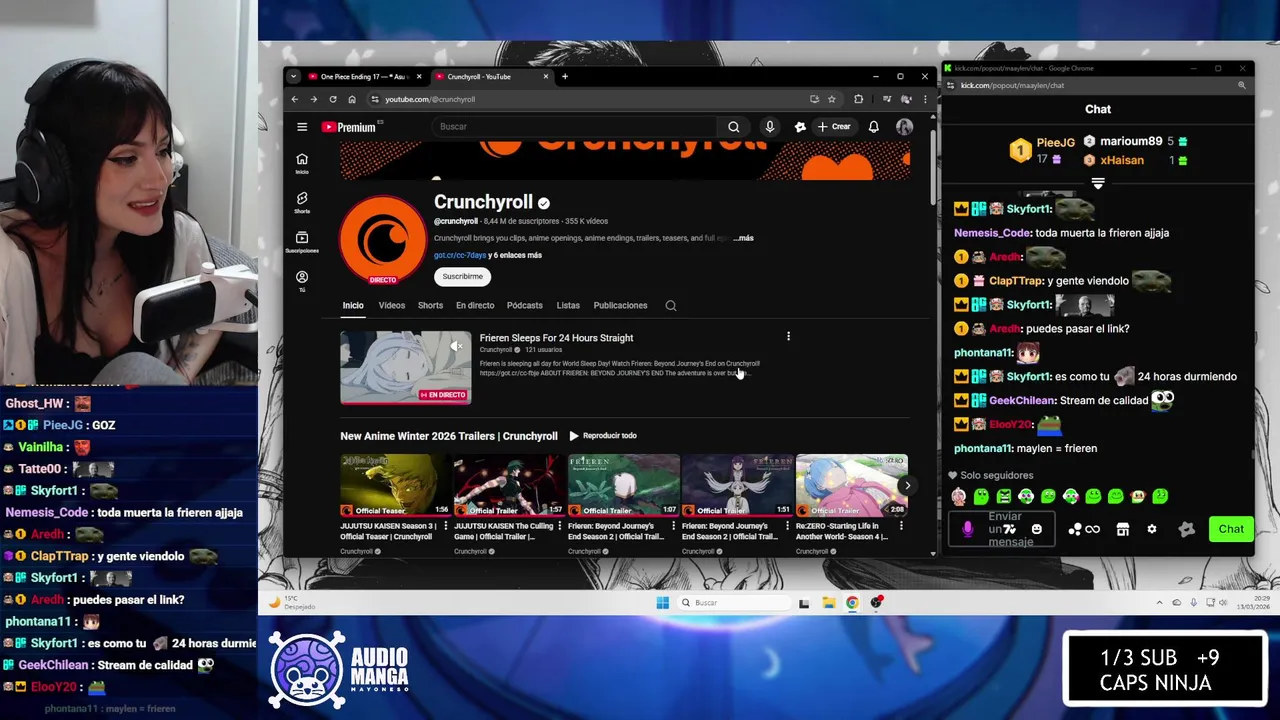This screenshot has height=720, width=1280.
Task: Click Nemesis_Code username in Kick chat
Action: (x=992, y=233)
